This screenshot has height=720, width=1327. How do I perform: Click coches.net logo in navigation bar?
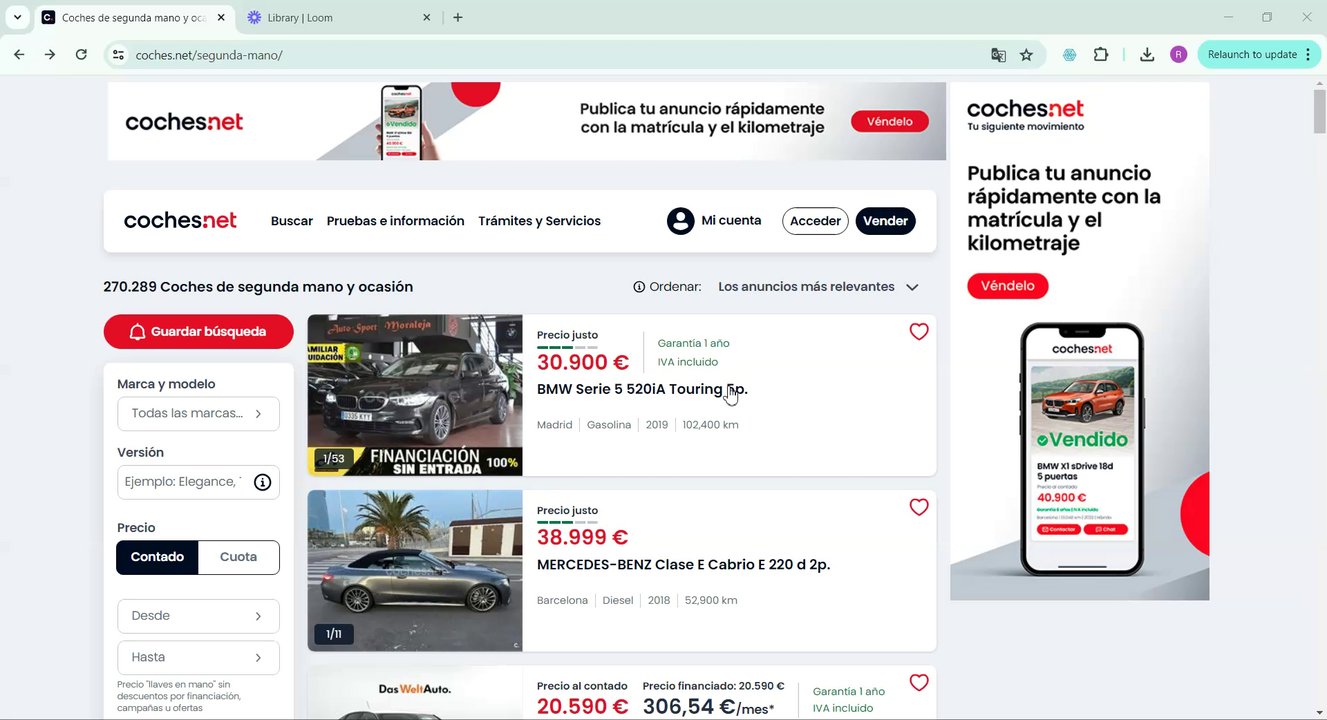(180, 221)
